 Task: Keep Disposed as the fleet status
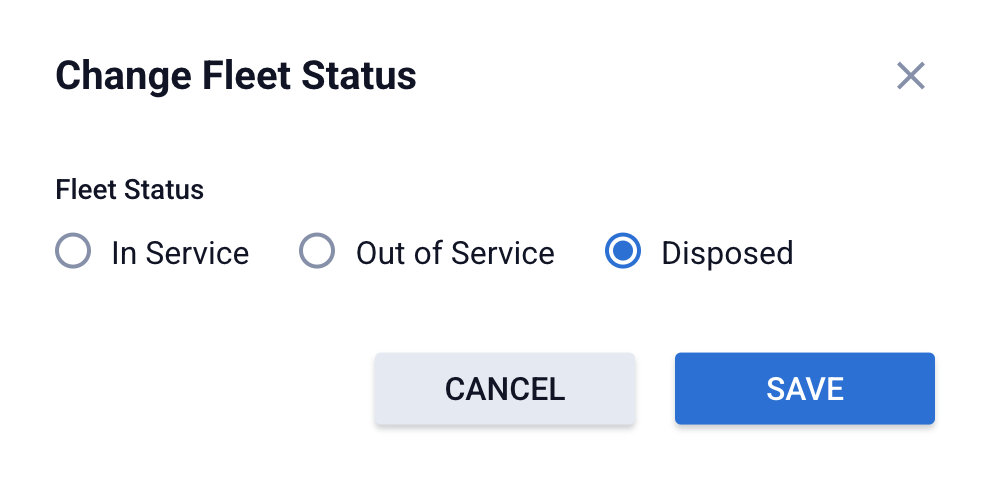tap(623, 252)
